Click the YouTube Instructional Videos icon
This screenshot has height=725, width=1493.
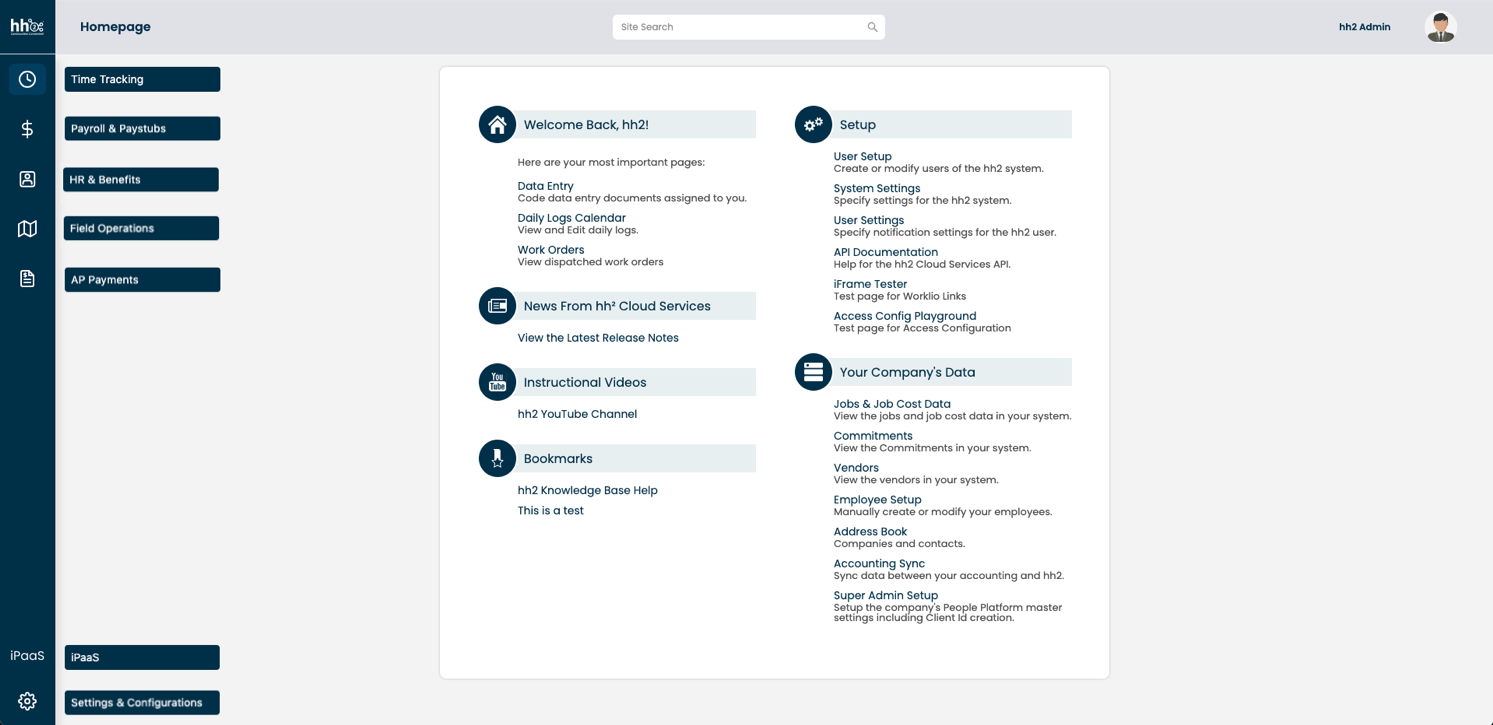(x=497, y=382)
